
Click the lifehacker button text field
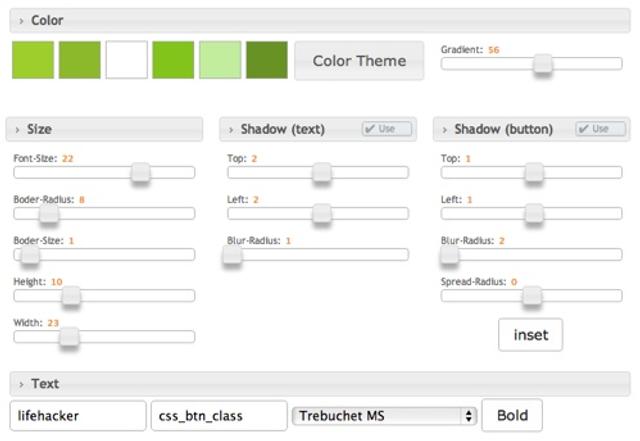[78, 415]
